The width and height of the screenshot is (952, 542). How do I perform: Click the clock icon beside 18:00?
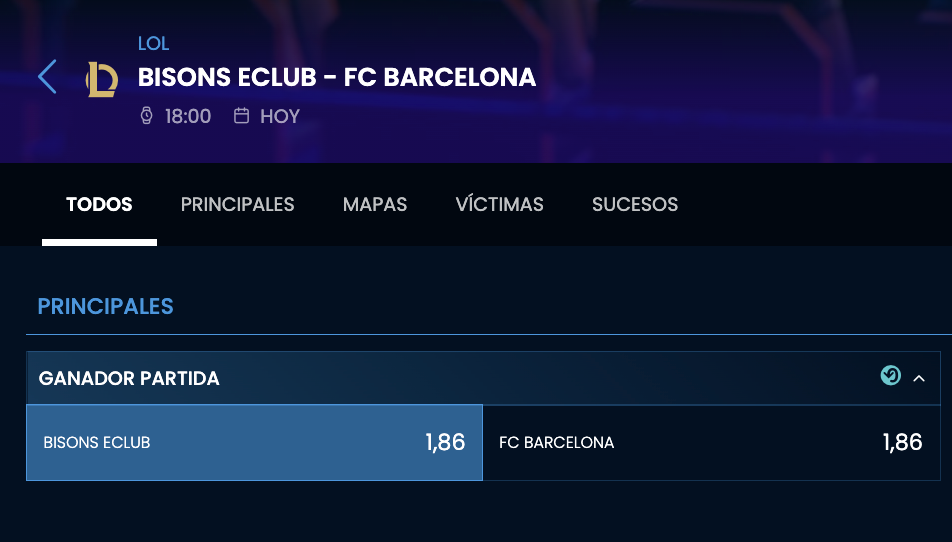tap(146, 116)
